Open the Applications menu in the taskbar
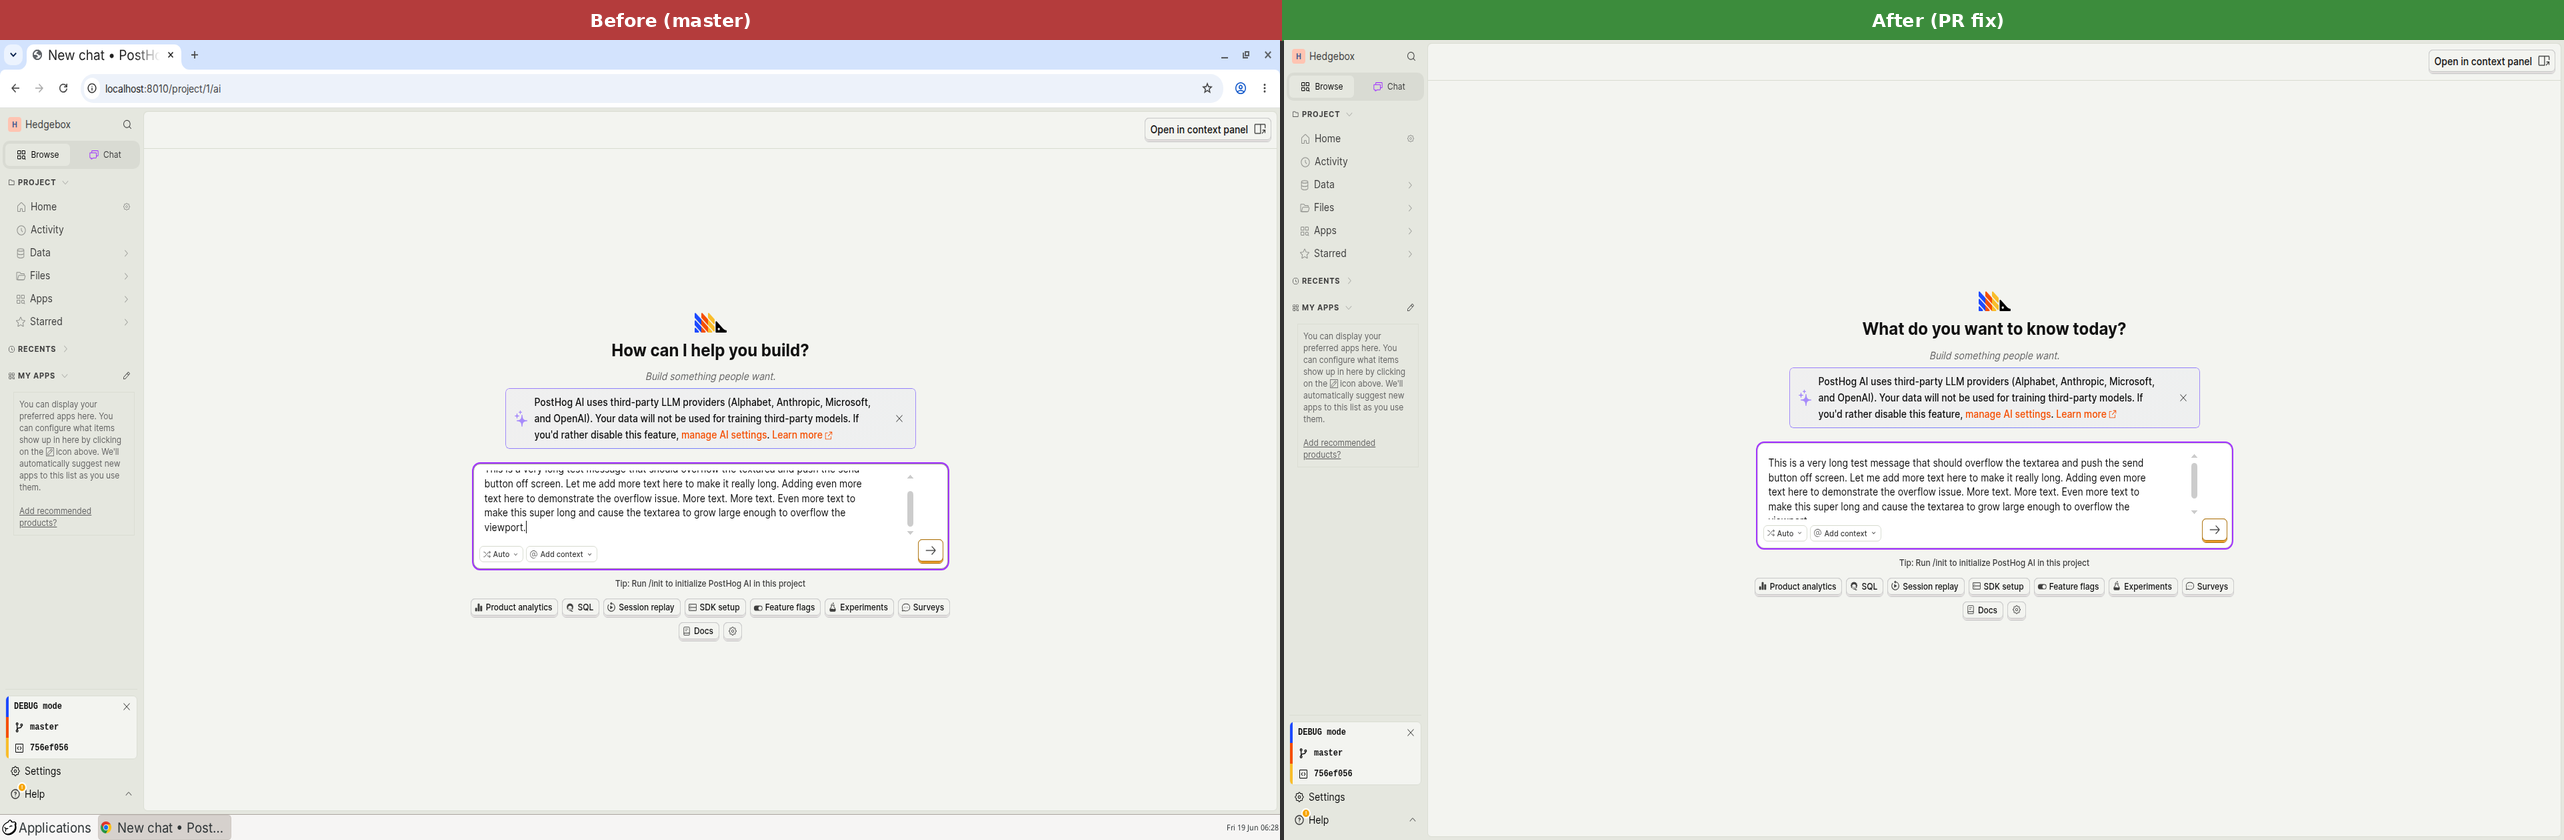The height and width of the screenshot is (840, 2564). 47,828
